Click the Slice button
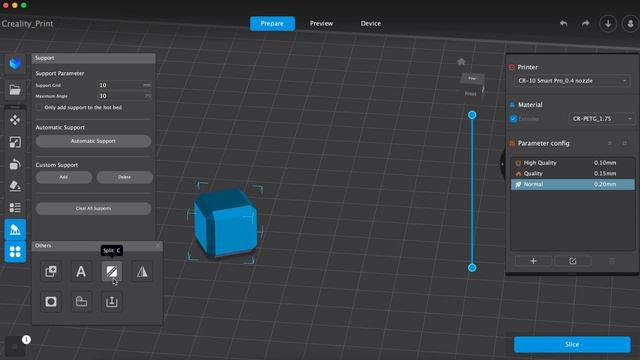The width and height of the screenshot is (640, 360). [572, 344]
